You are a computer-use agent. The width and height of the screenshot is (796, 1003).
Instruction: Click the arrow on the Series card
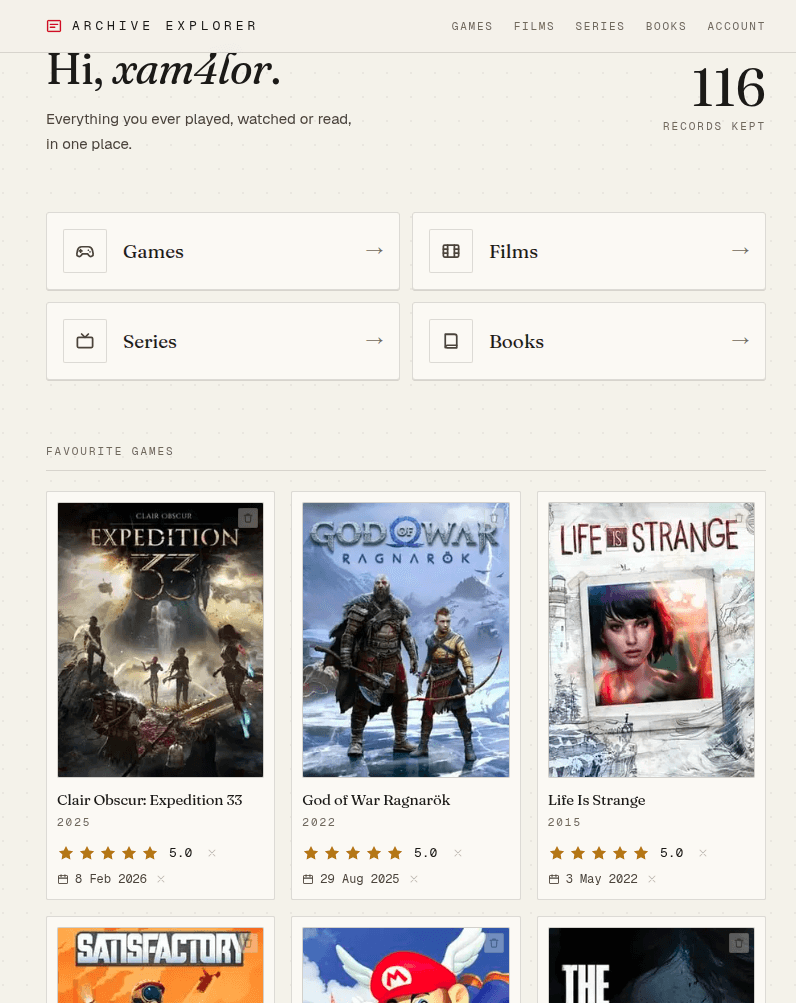(x=374, y=341)
